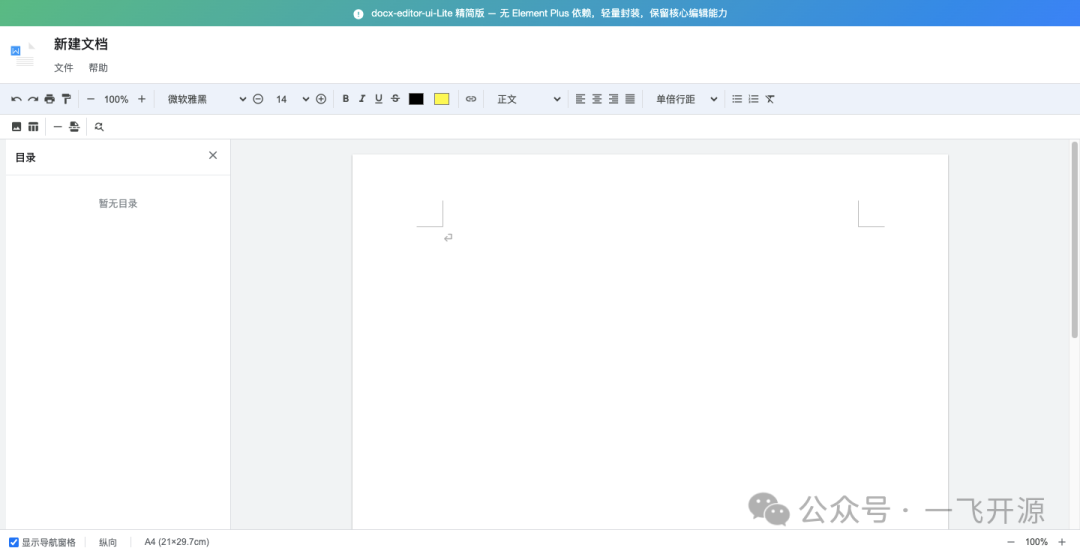Center align the text
Viewport: 1080px width, 554px height.
[x=597, y=99]
